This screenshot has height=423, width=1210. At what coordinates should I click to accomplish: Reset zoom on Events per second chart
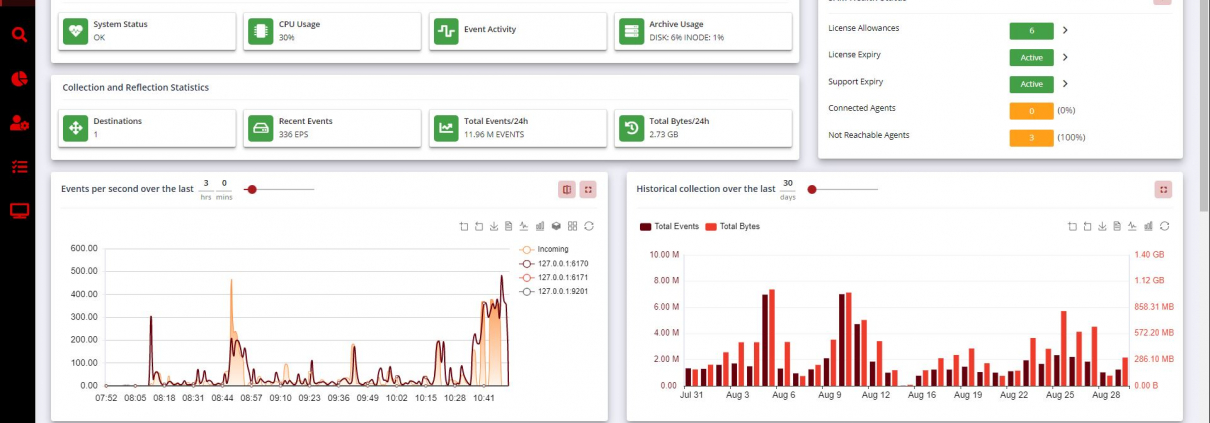click(479, 226)
